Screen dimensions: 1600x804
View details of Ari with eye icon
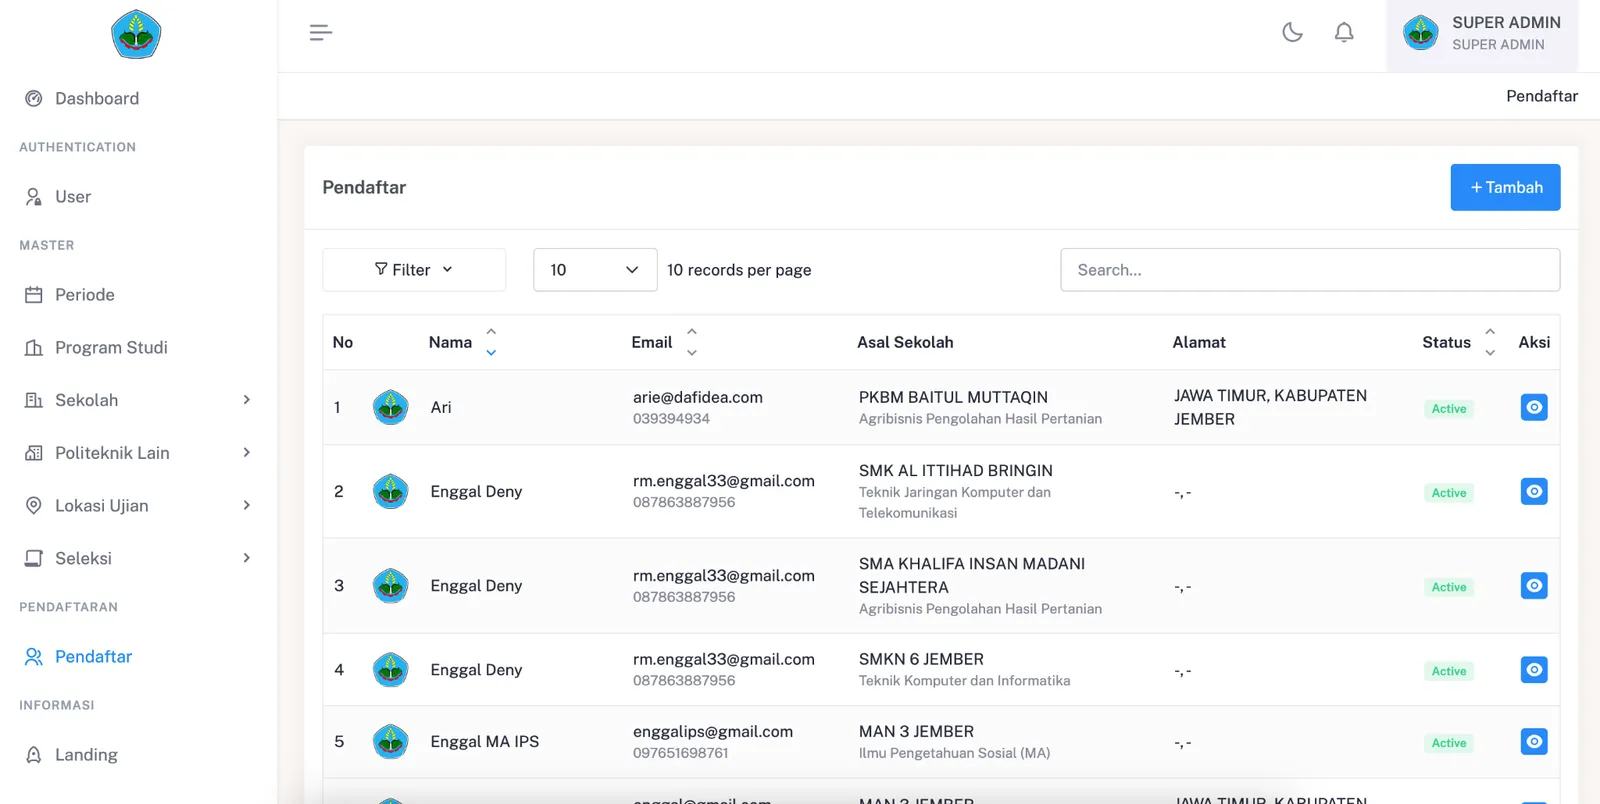coord(1533,407)
